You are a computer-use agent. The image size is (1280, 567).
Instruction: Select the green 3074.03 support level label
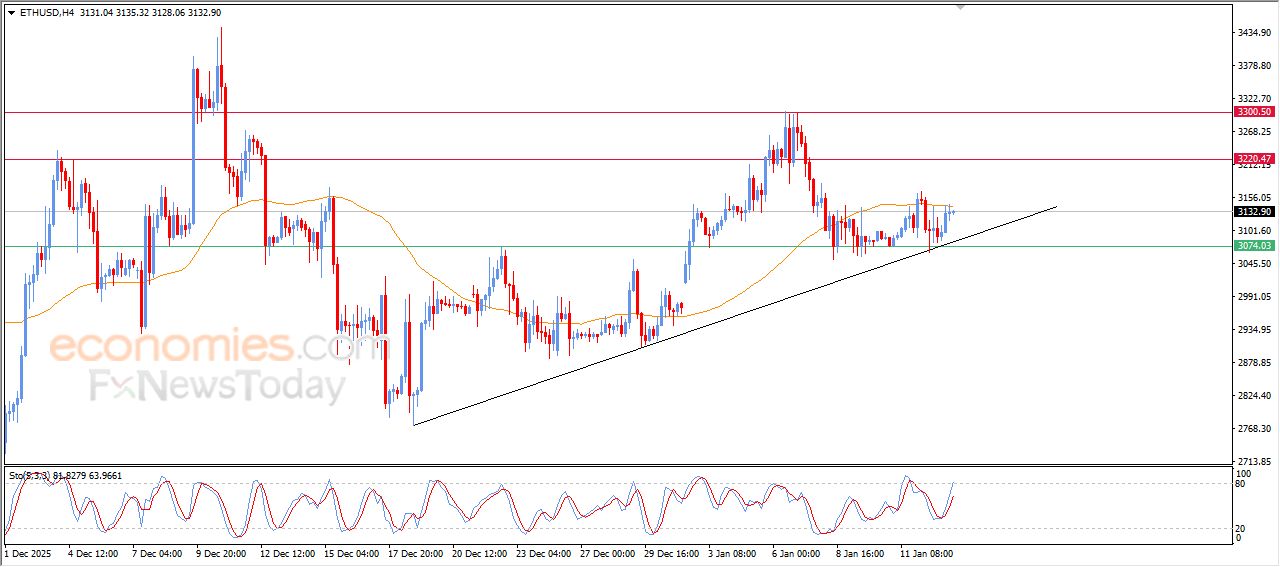[1253, 245]
